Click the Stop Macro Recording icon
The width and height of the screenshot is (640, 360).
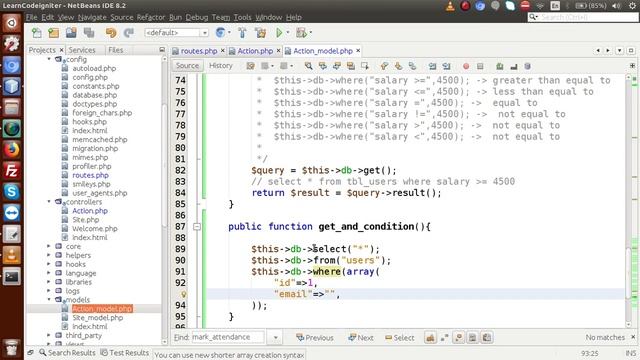[480, 66]
